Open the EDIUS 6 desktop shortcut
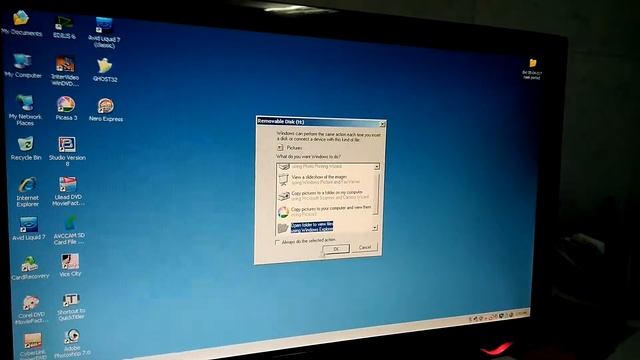Image resolution: width=640 pixels, height=360 pixels. click(64, 27)
